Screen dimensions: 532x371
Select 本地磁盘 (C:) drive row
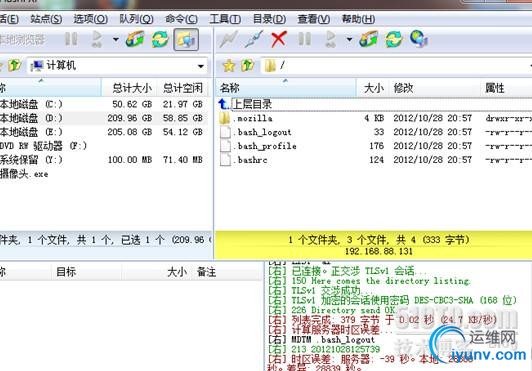[x=104, y=104]
